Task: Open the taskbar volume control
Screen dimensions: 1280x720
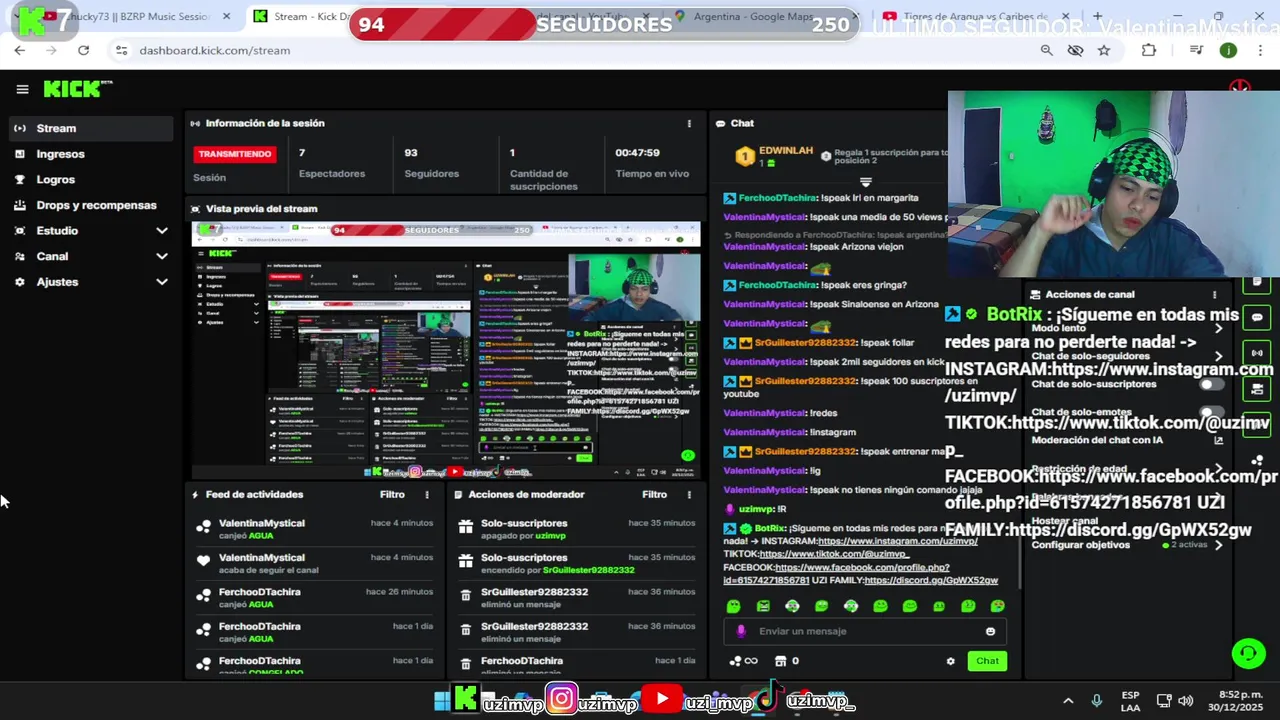Action: (1186, 701)
